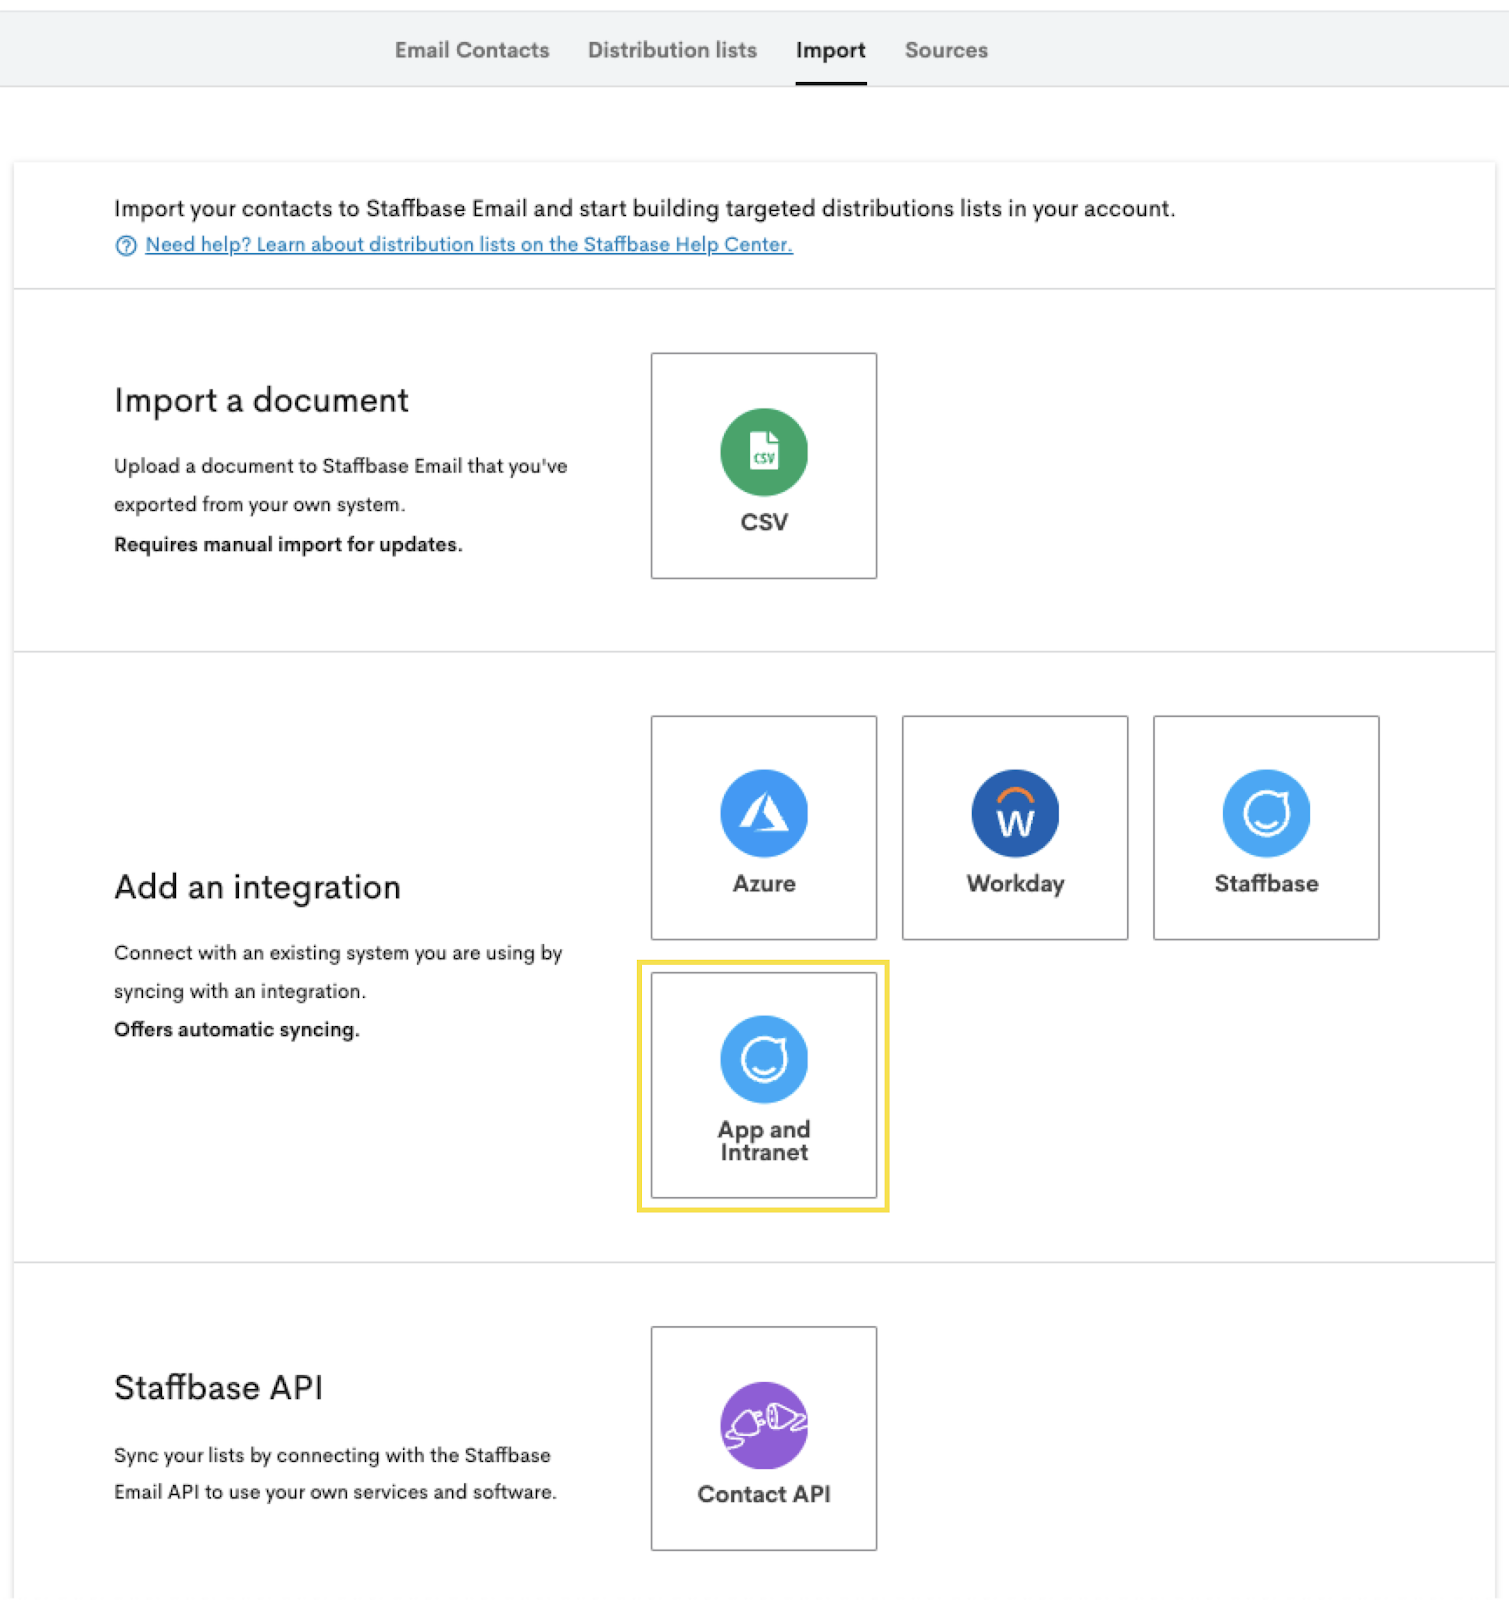Viewport: 1509px width, 1600px height.
Task: Click the Azure tile label
Action: (x=764, y=884)
